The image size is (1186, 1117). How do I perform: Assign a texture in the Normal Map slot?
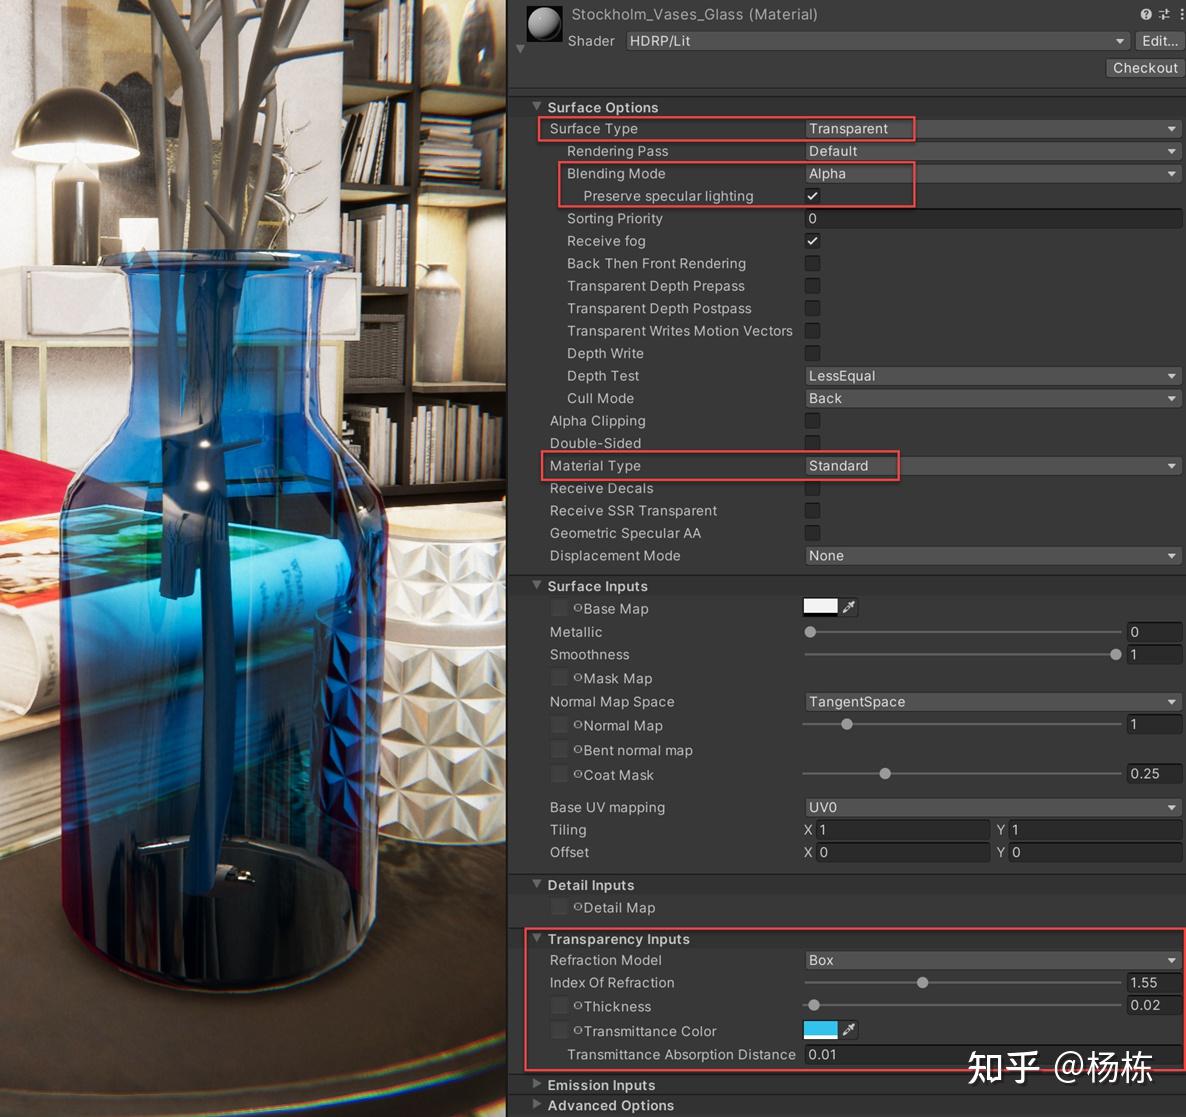click(559, 725)
